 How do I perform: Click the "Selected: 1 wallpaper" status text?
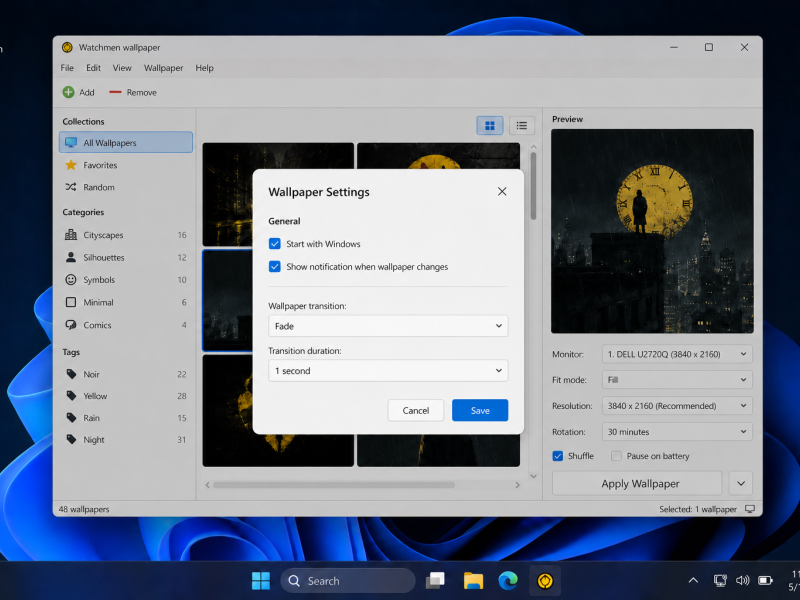697,509
